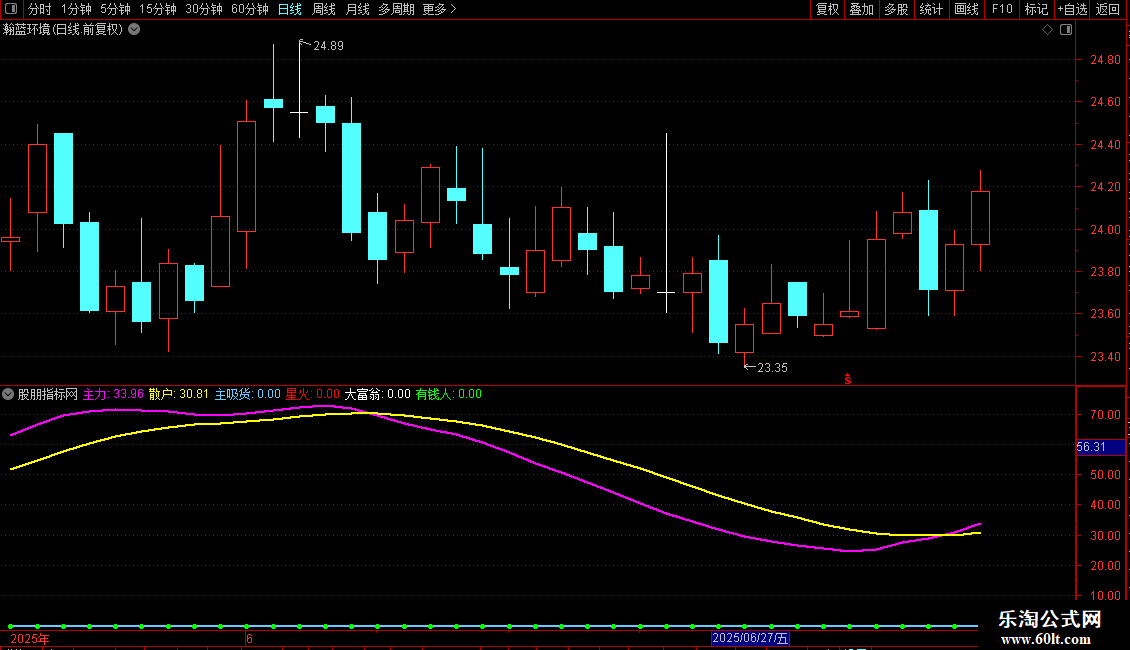This screenshot has height=650, width=1130.
Task: Click the 56.31 highlighted axis value
Action: (1100, 447)
